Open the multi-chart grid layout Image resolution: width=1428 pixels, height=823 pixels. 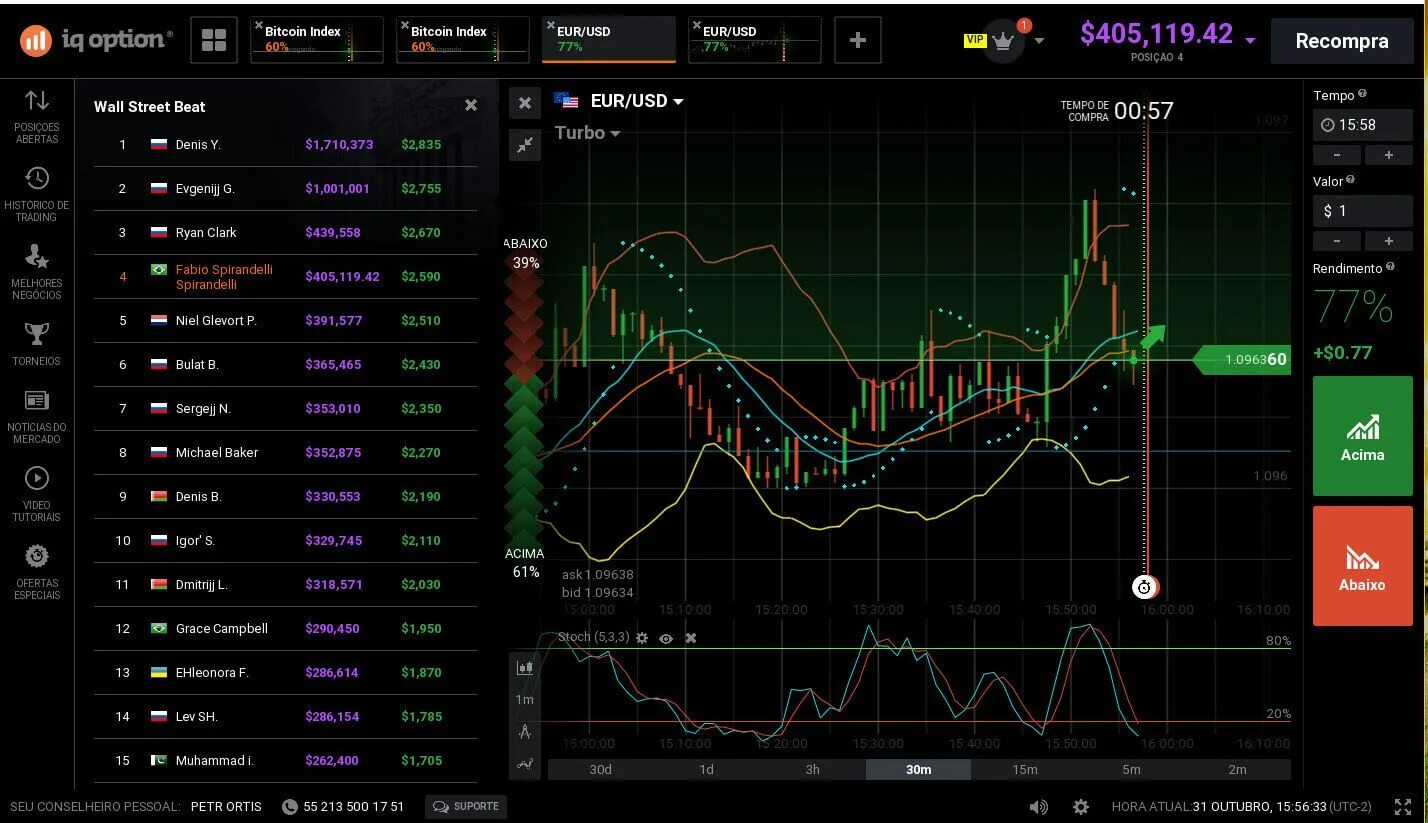coord(214,40)
